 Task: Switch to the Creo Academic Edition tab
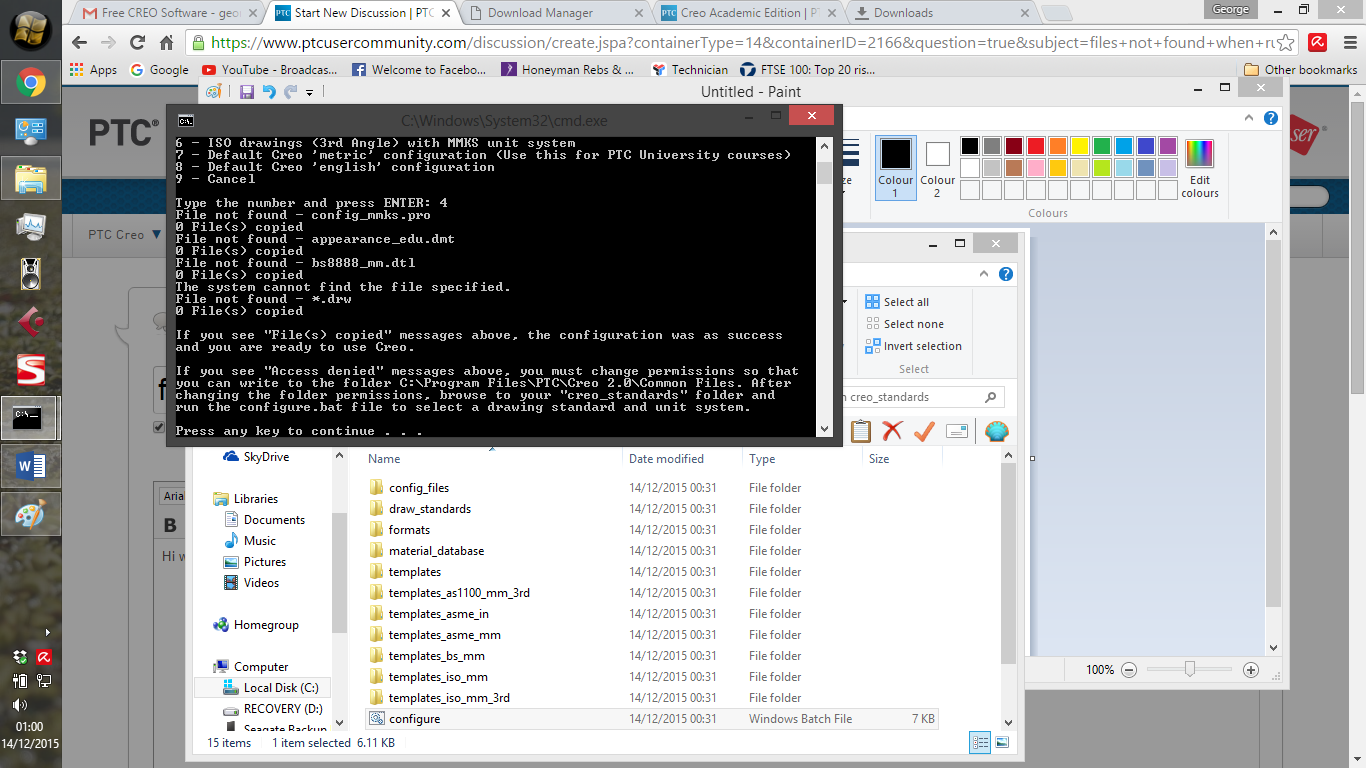coord(745,13)
